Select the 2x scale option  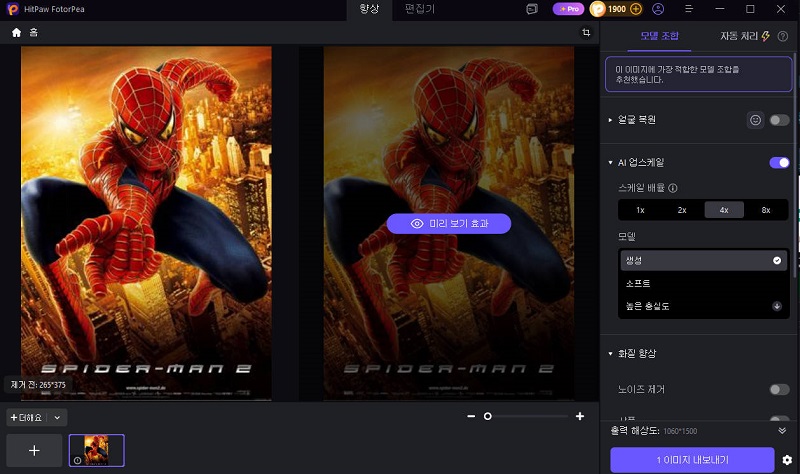682,210
